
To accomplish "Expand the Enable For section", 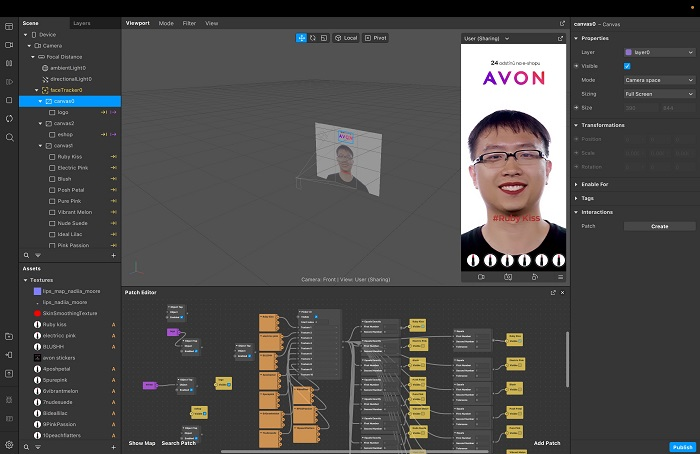I will pyautogui.click(x=595, y=184).
